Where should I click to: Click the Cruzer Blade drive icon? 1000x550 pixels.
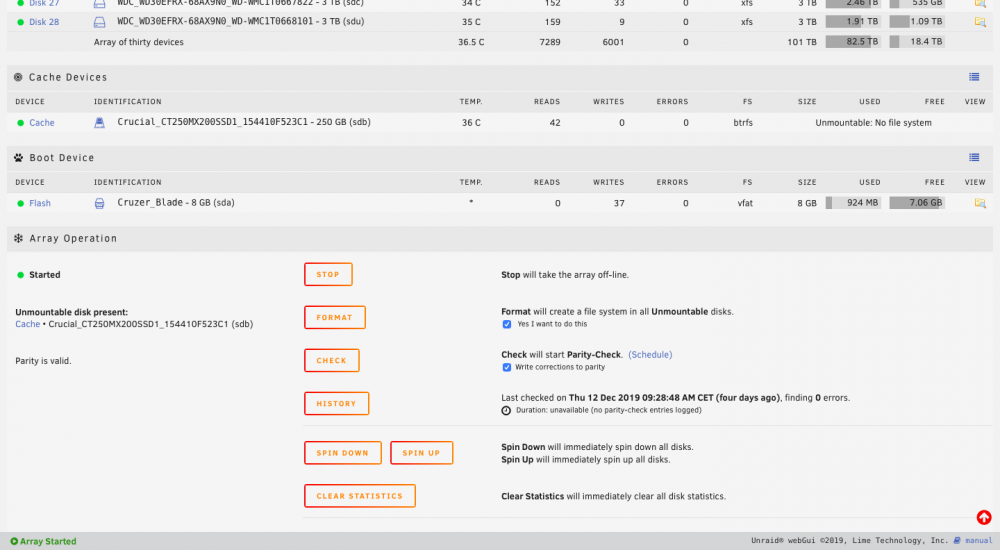click(x=99, y=203)
